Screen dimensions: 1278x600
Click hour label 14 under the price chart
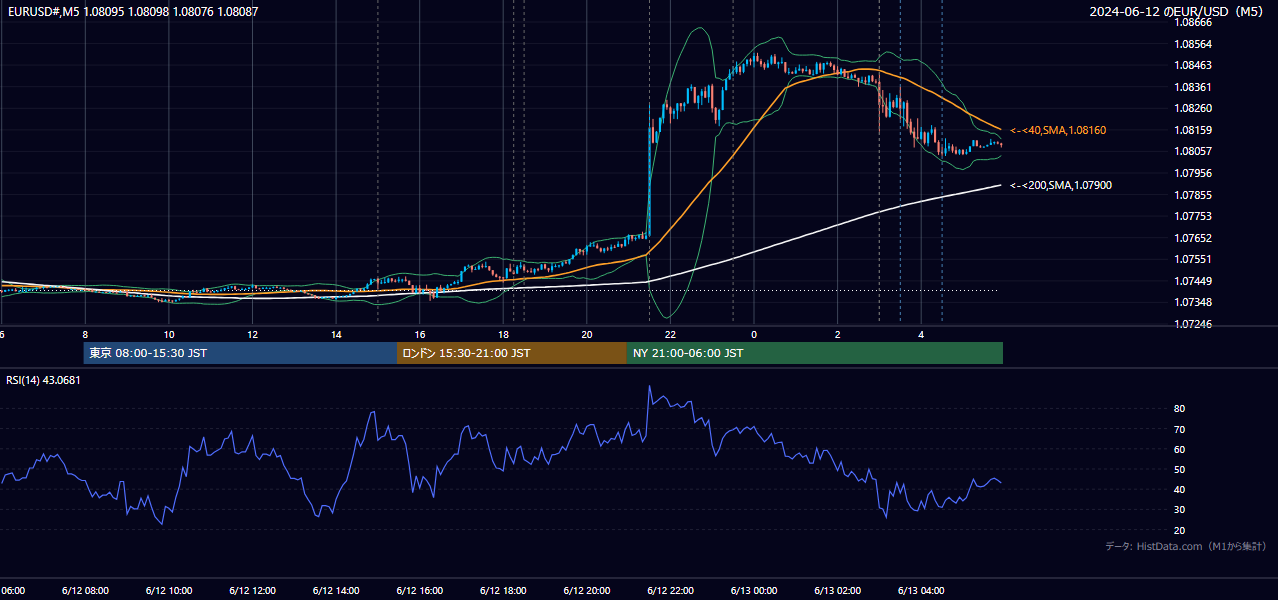336,334
